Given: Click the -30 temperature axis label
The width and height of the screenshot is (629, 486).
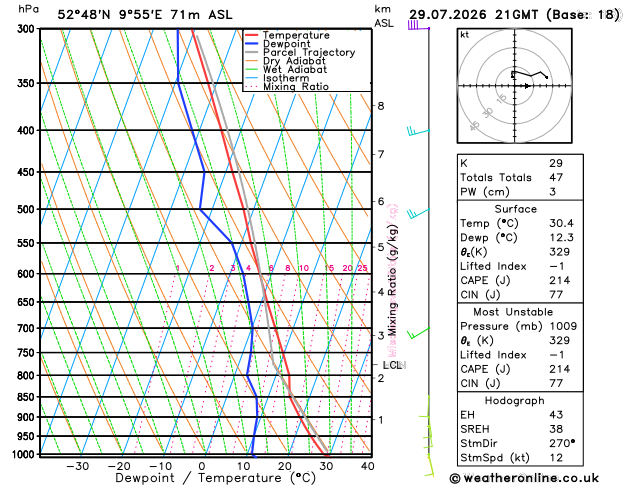Looking at the screenshot, I should click(x=77, y=466).
